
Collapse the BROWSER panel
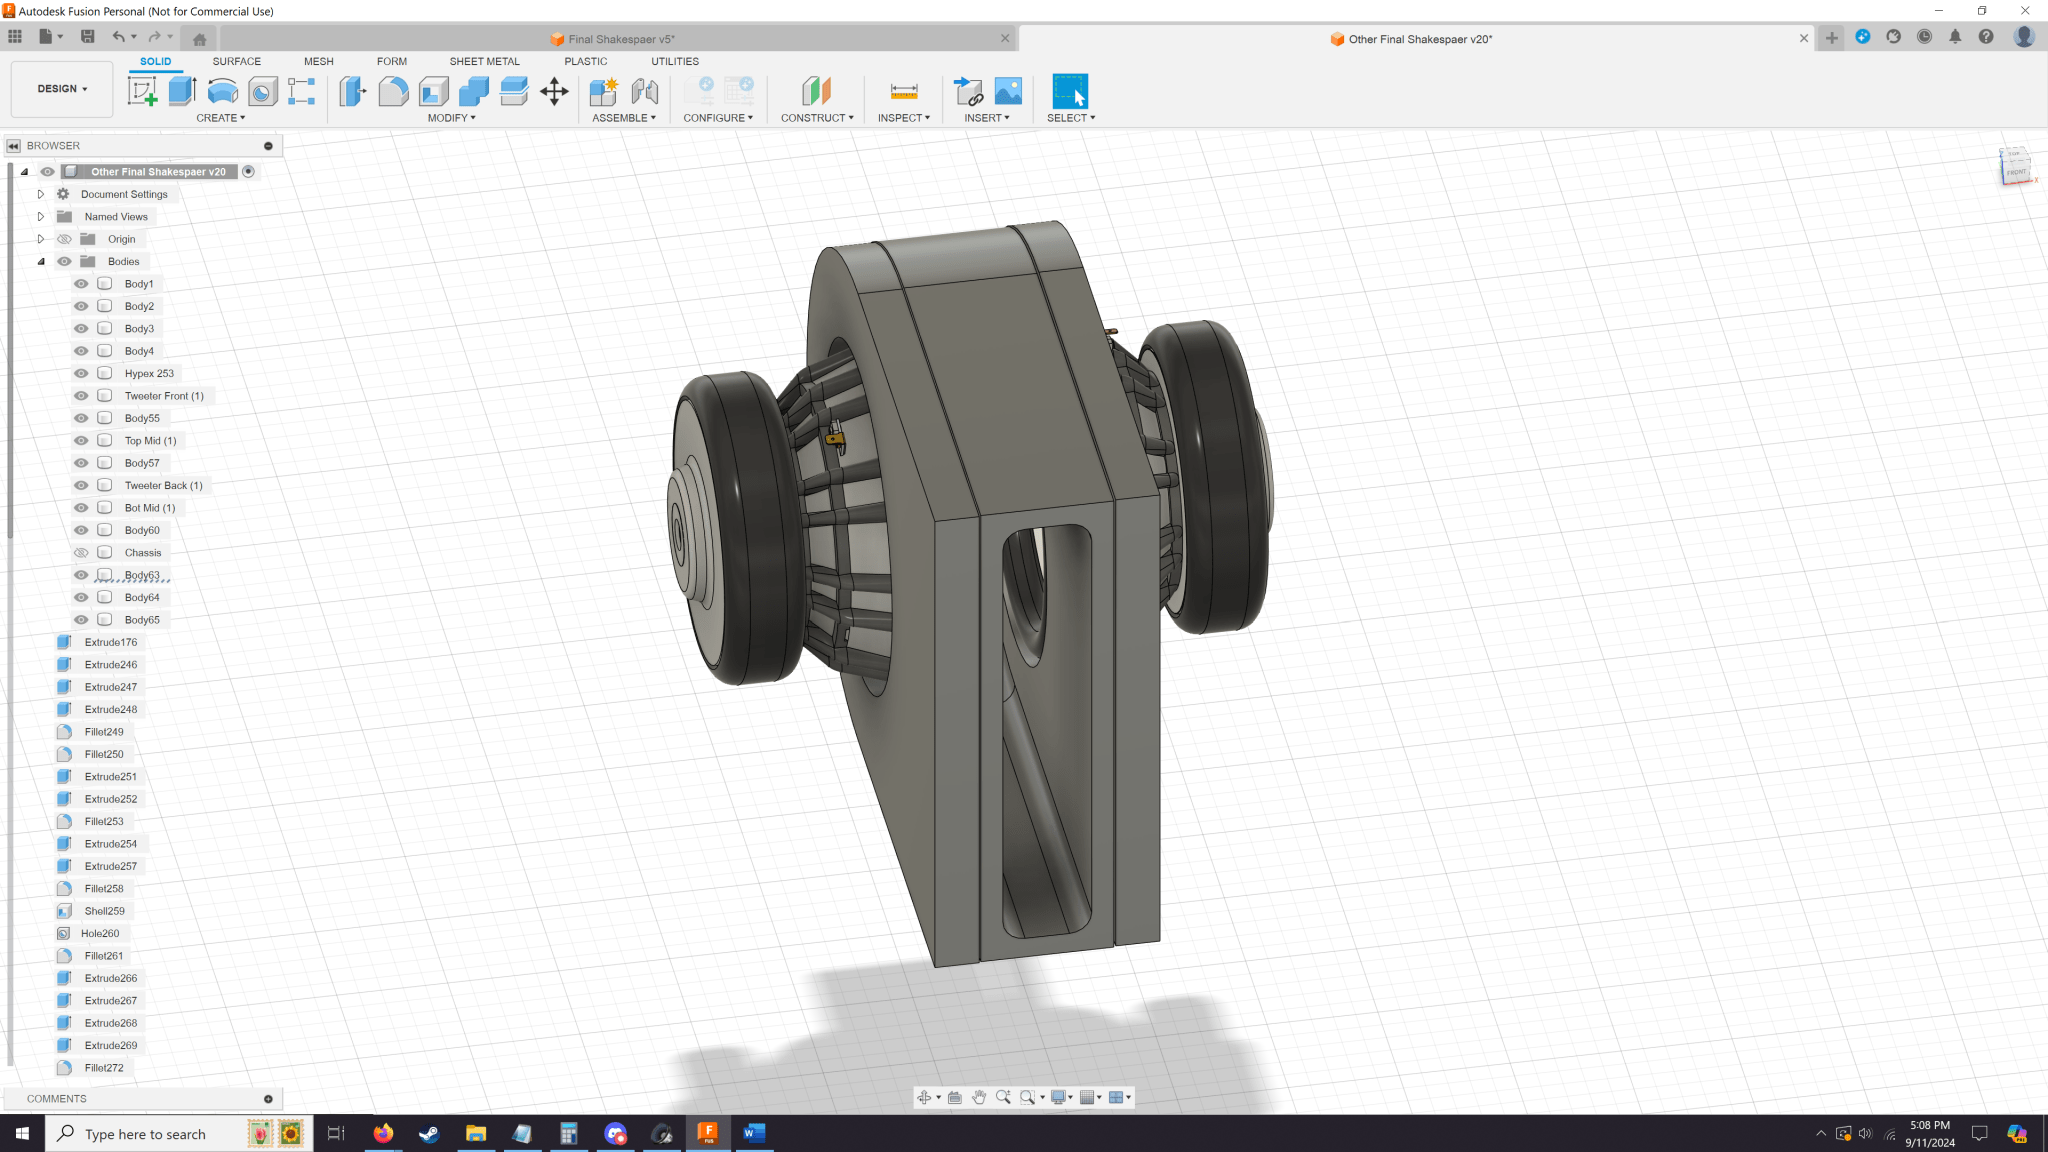pos(14,146)
